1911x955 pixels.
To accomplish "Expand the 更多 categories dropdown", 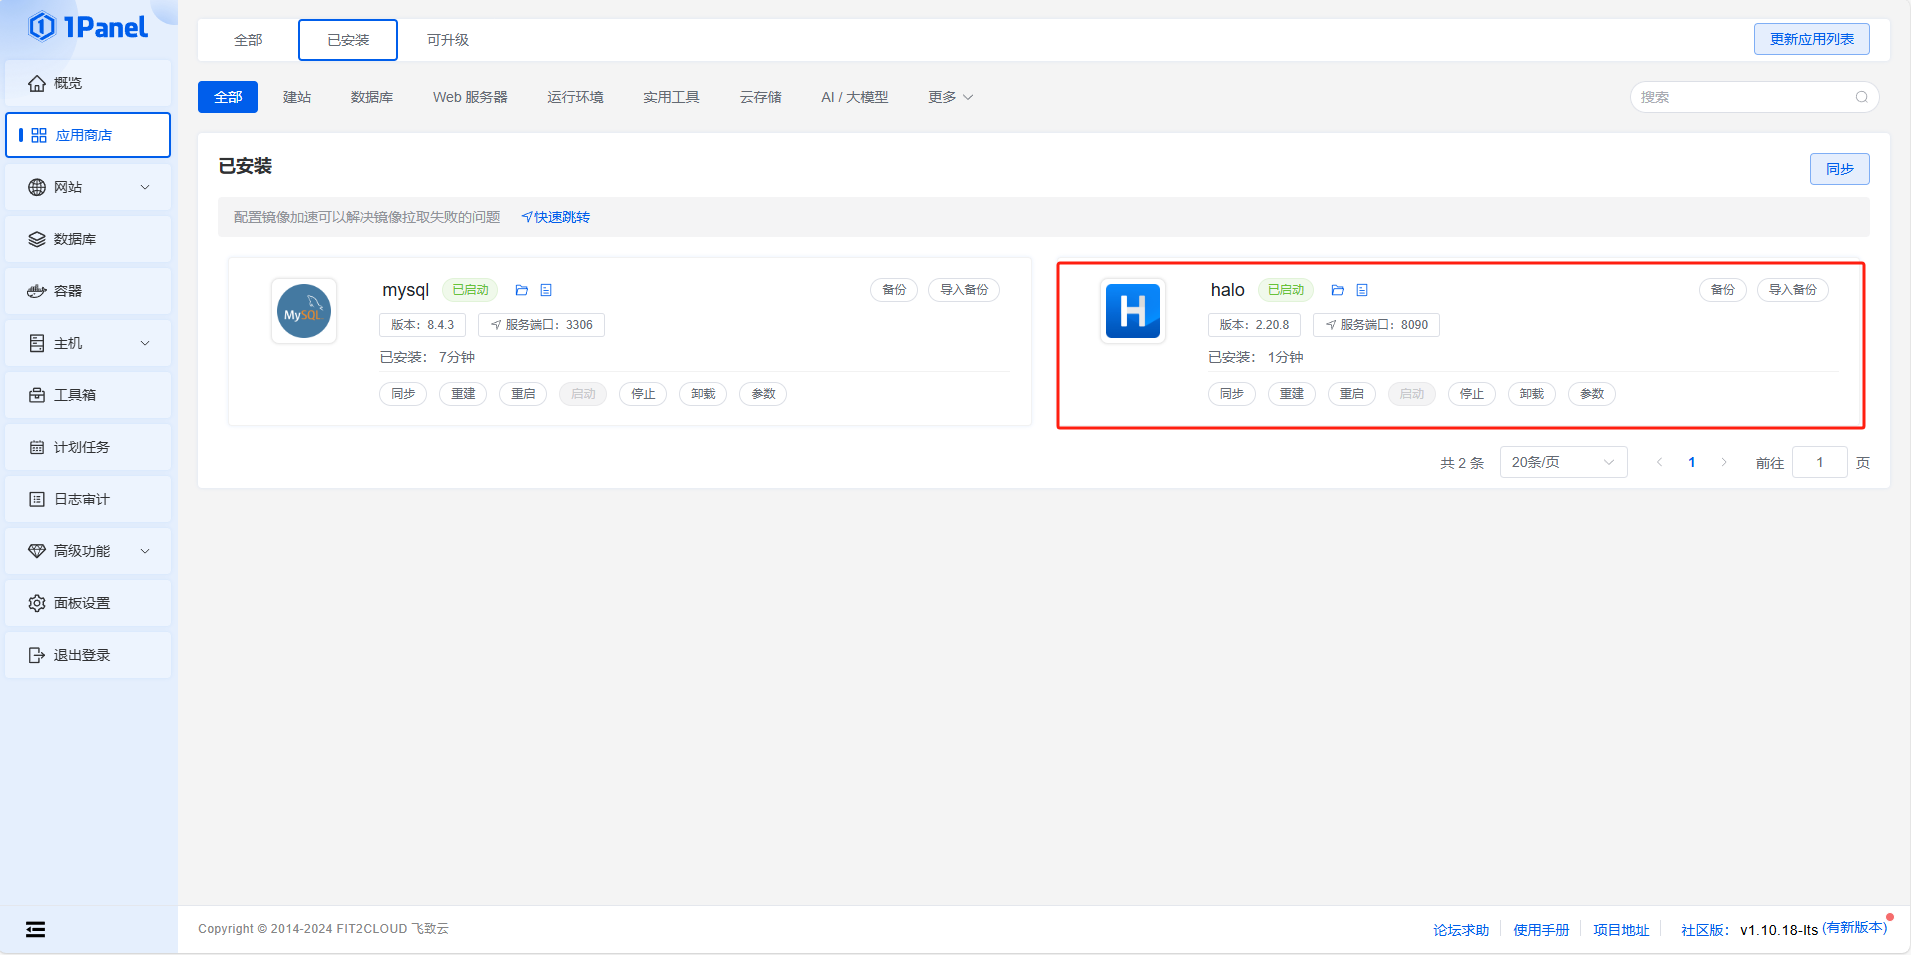I will coord(950,97).
